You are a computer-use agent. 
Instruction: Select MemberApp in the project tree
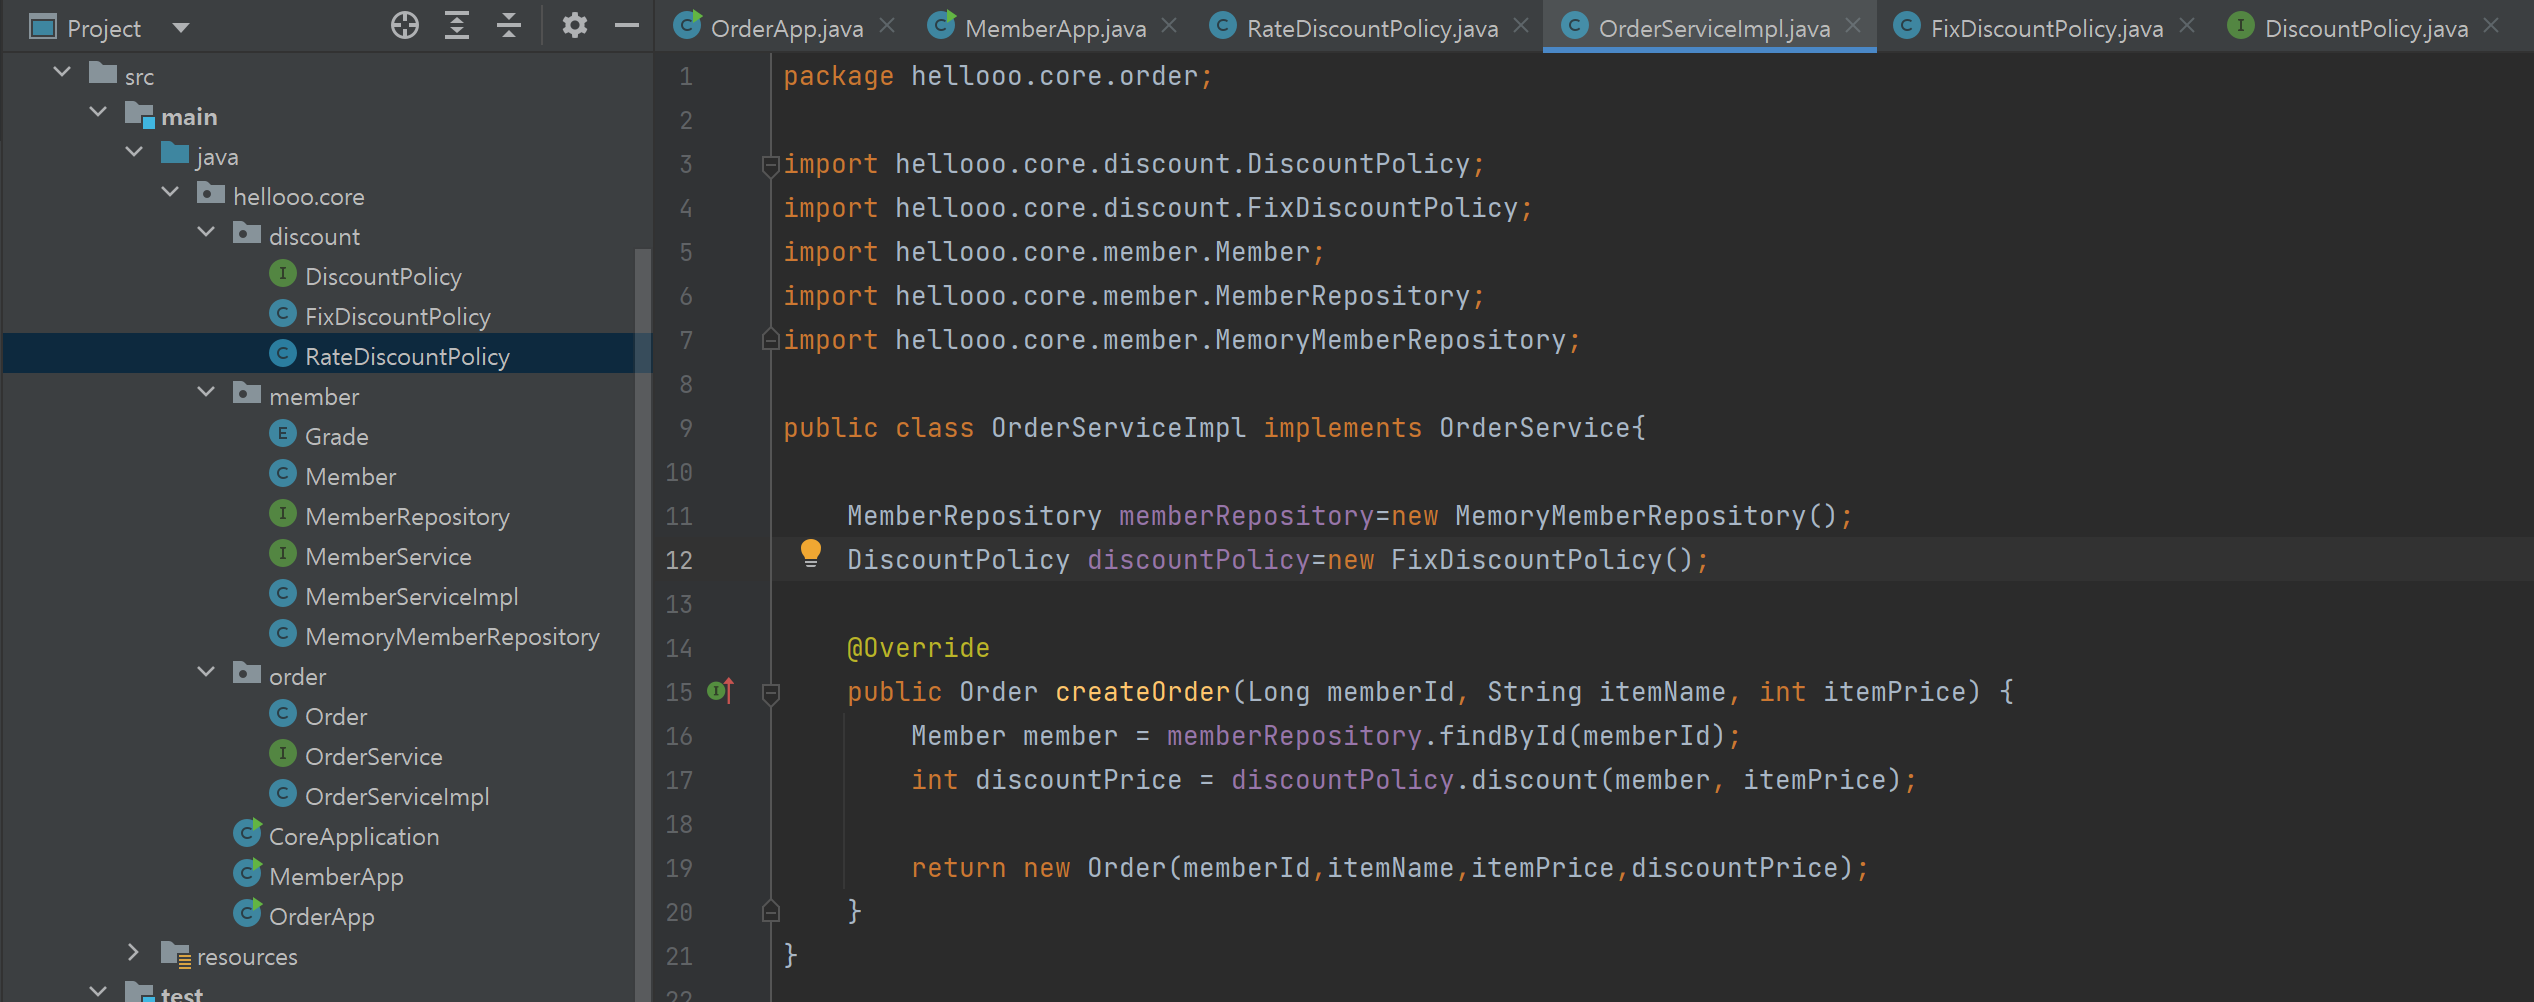[x=336, y=876]
